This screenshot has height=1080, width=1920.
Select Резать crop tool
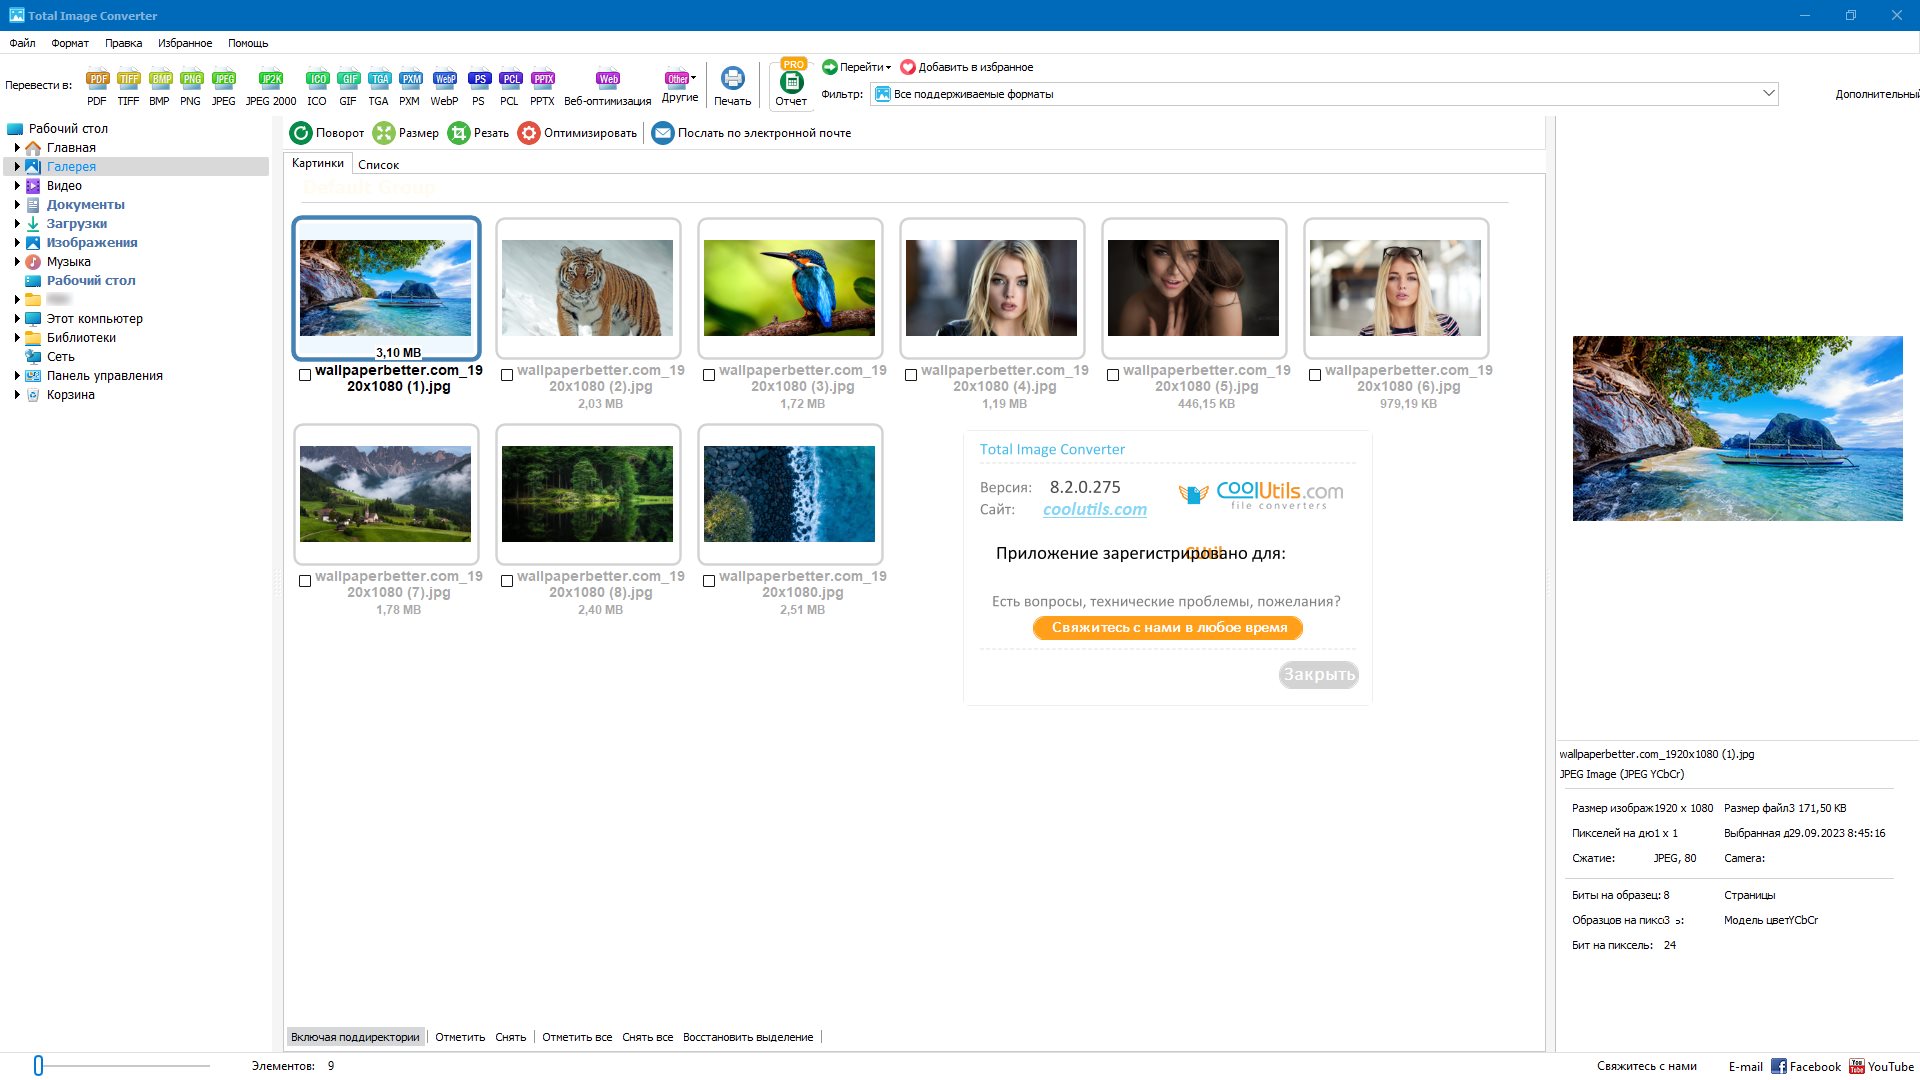point(478,133)
